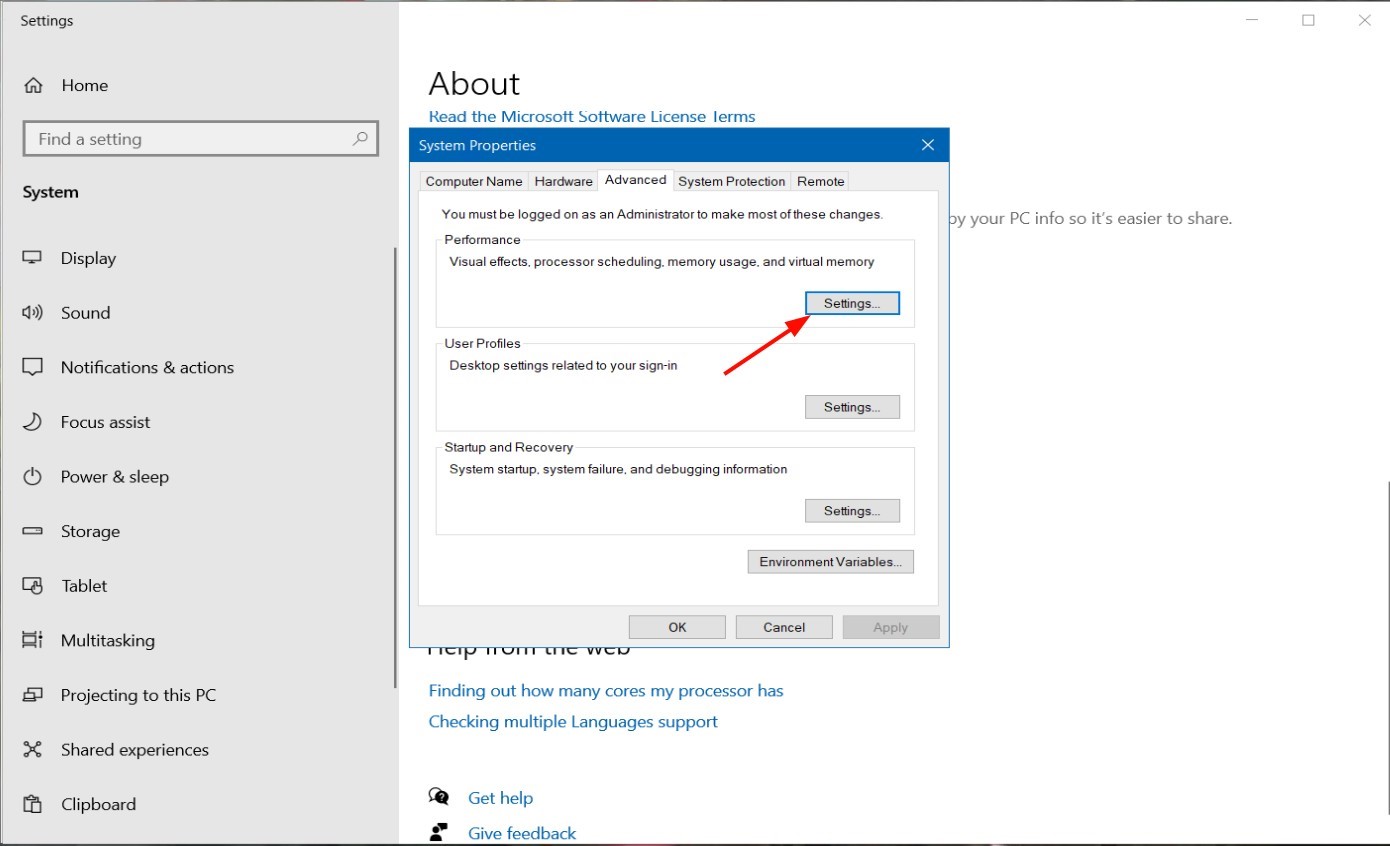Click the search magnifier icon

coord(360,139)
